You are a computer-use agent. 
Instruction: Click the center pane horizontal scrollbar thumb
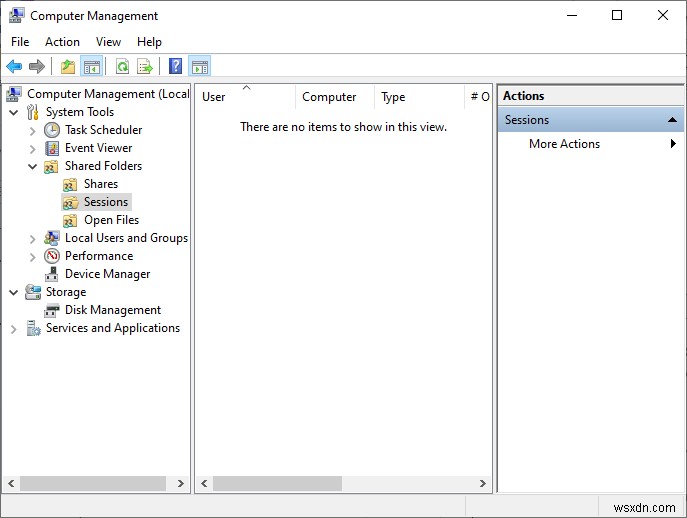point(277,483)
